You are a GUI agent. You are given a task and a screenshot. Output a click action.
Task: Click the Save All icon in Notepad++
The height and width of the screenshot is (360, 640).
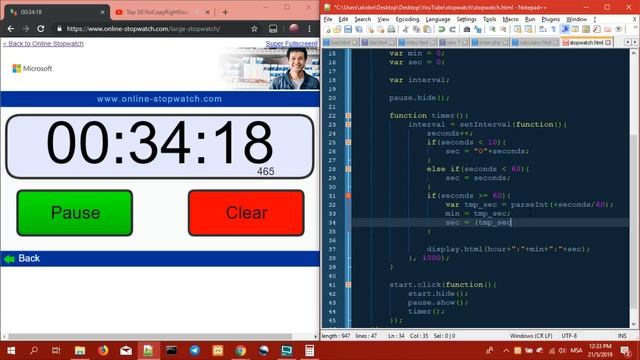click(359, 29)
